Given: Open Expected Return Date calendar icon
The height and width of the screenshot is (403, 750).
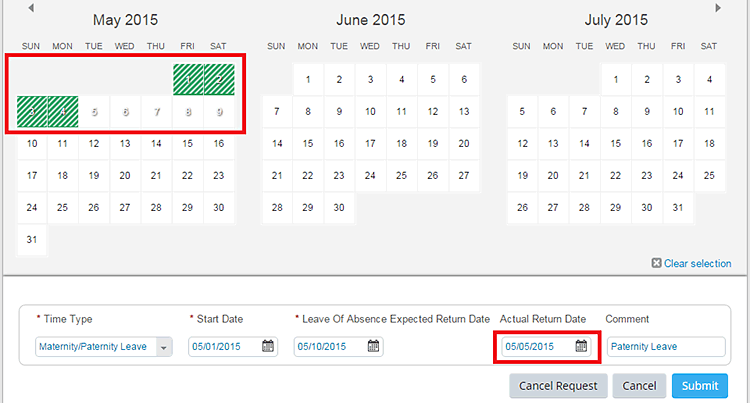Looking at the screenshot, I should 373,347.
